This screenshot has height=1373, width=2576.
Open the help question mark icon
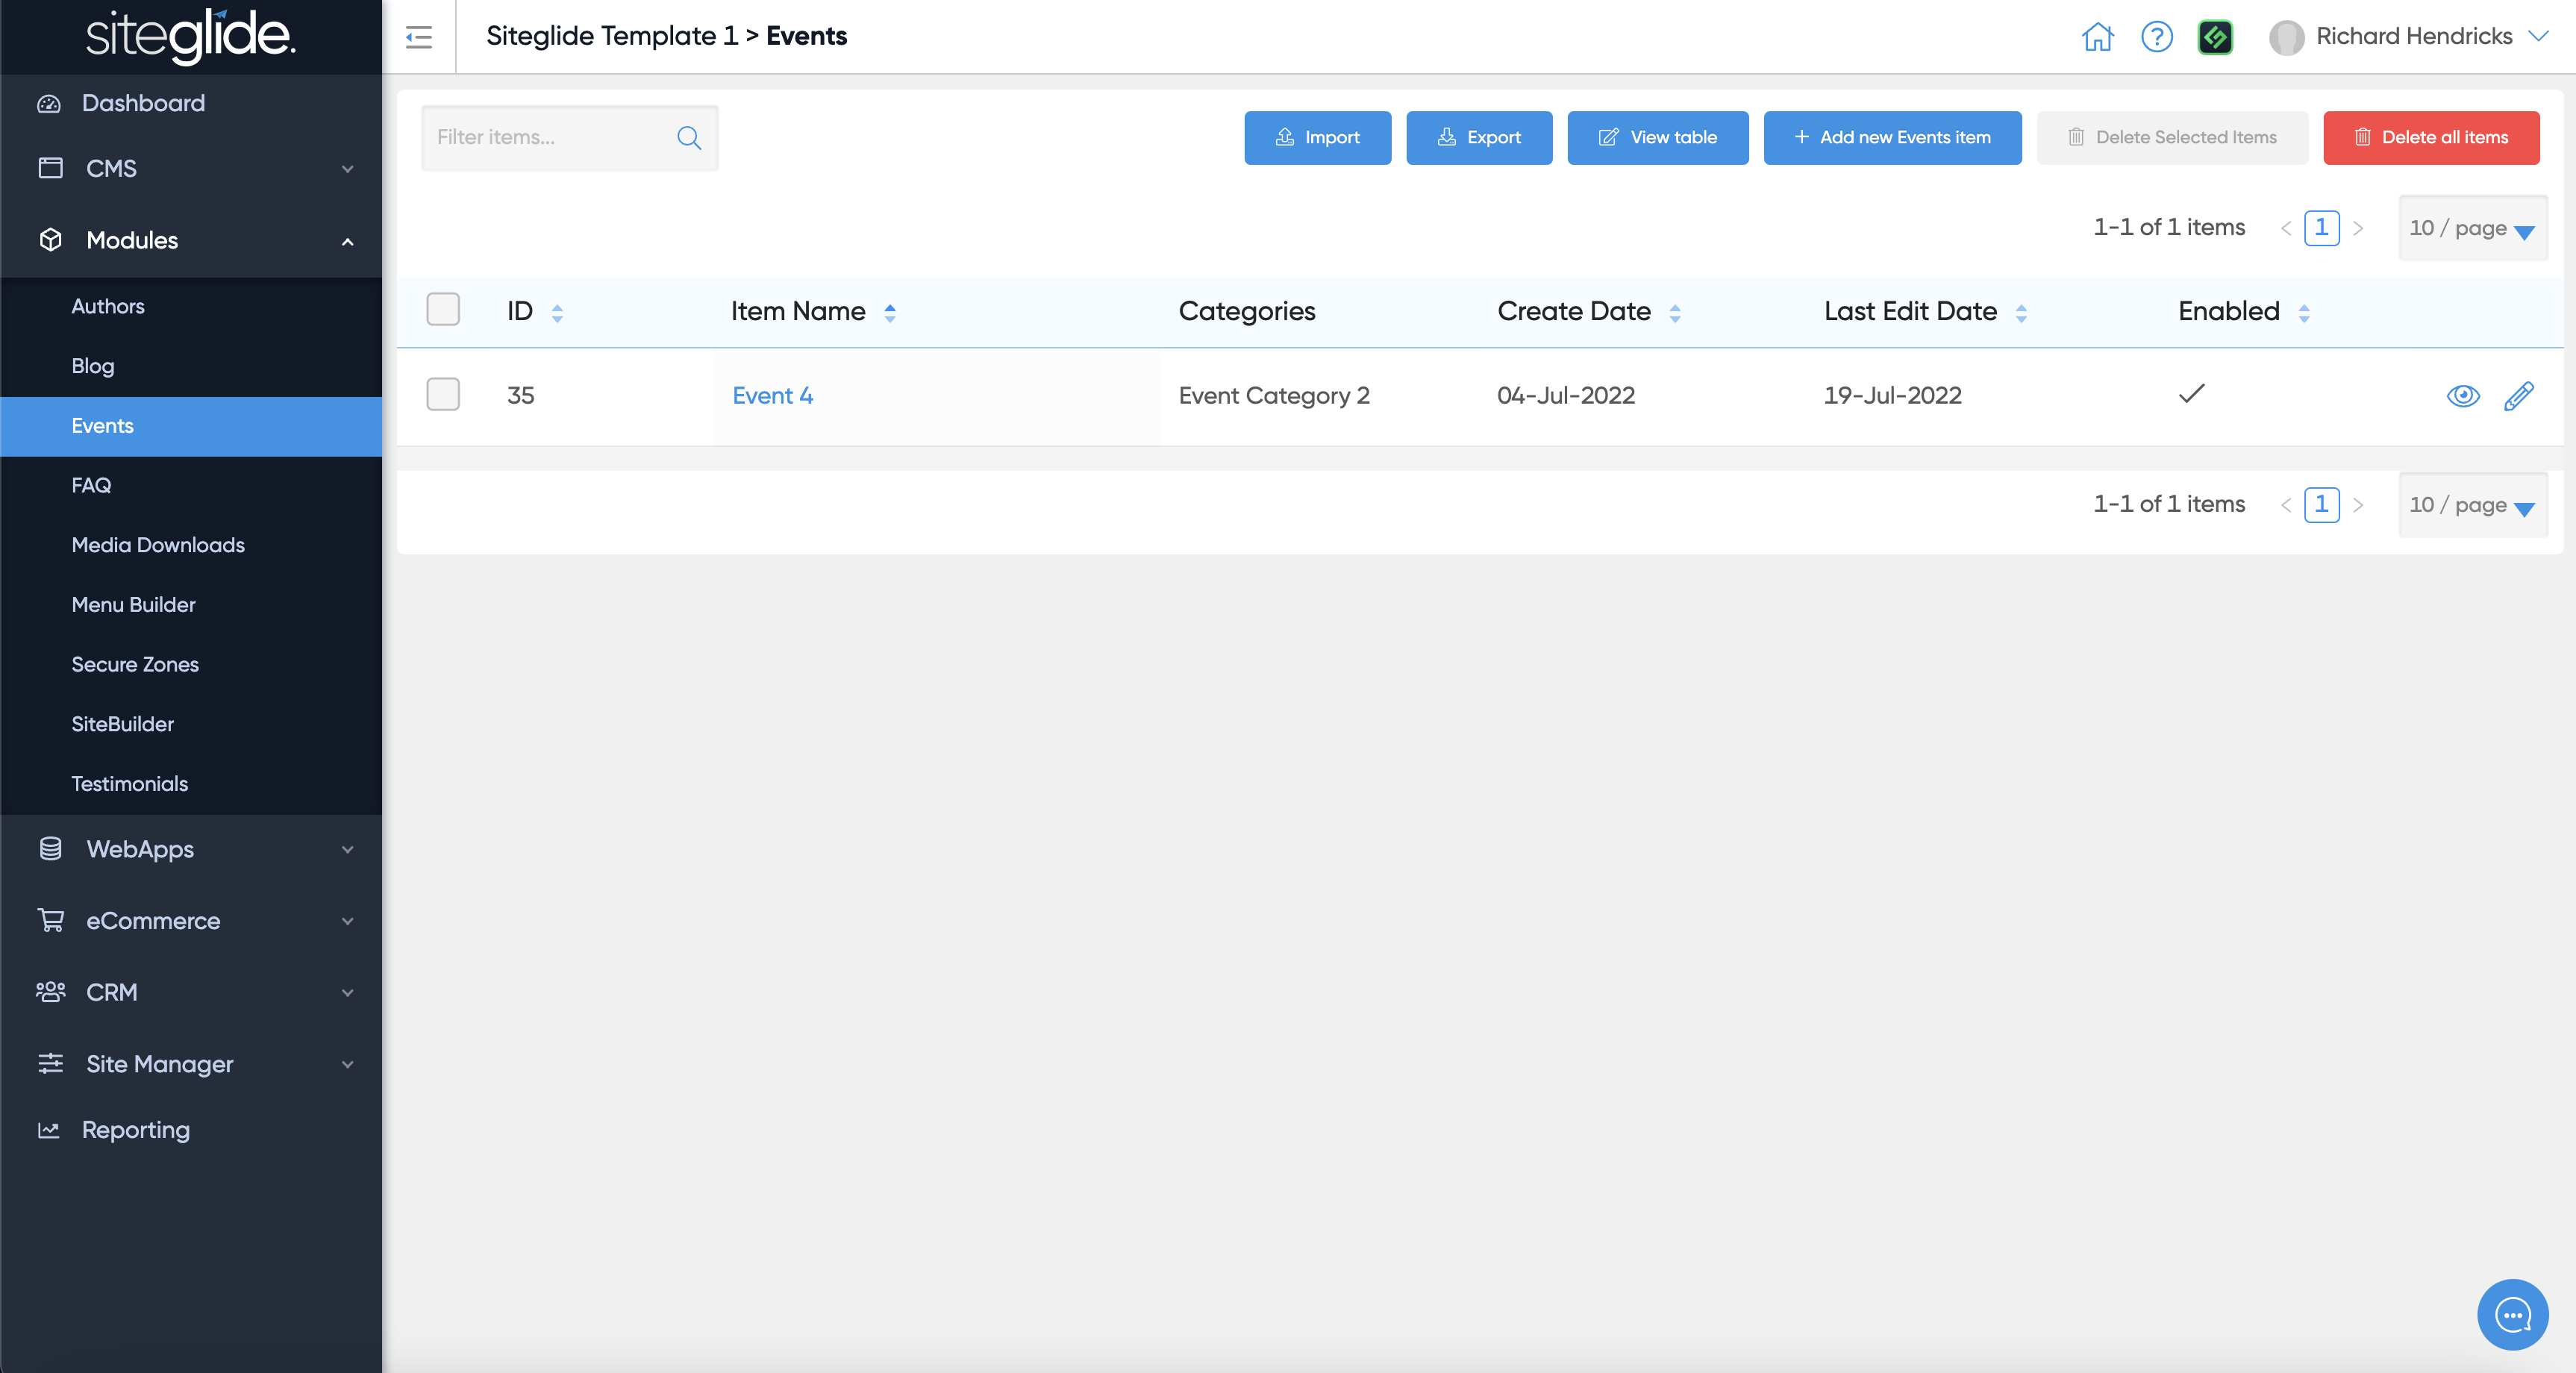point(2156,37)
